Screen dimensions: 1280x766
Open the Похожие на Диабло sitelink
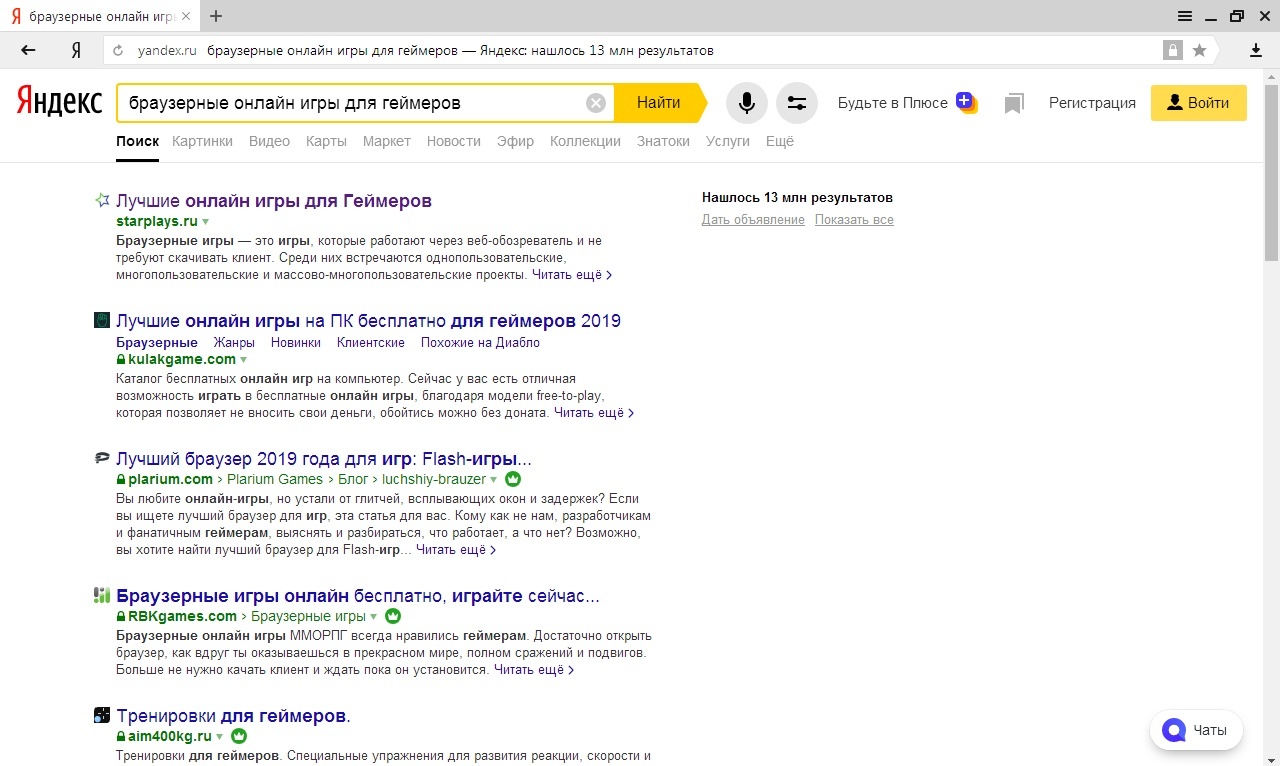[480, 342]
